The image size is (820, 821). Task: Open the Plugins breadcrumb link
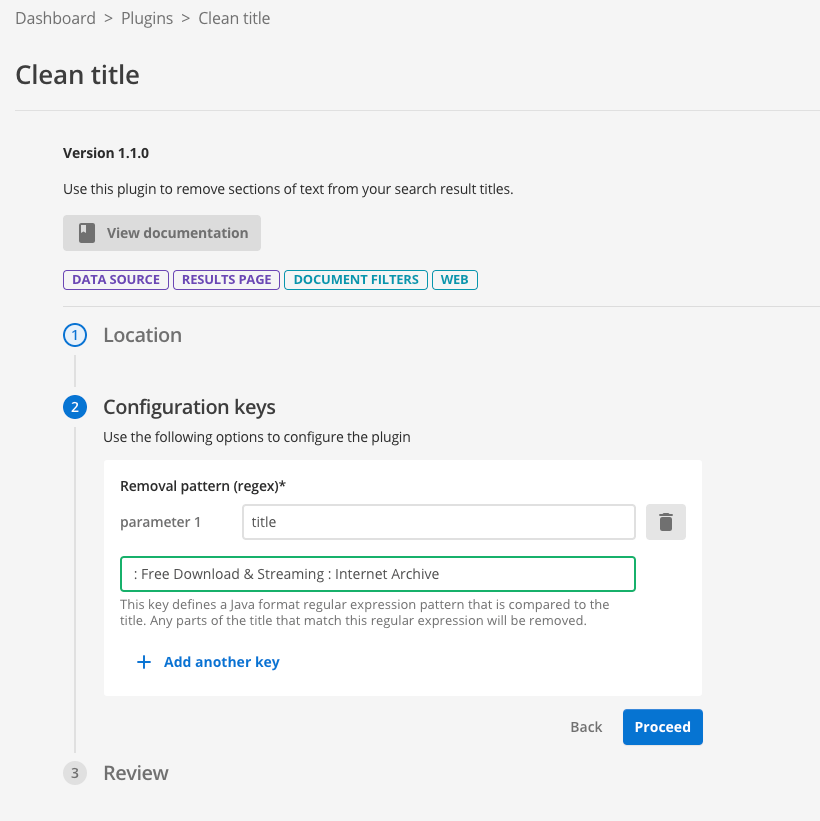[x=146, y=18]
